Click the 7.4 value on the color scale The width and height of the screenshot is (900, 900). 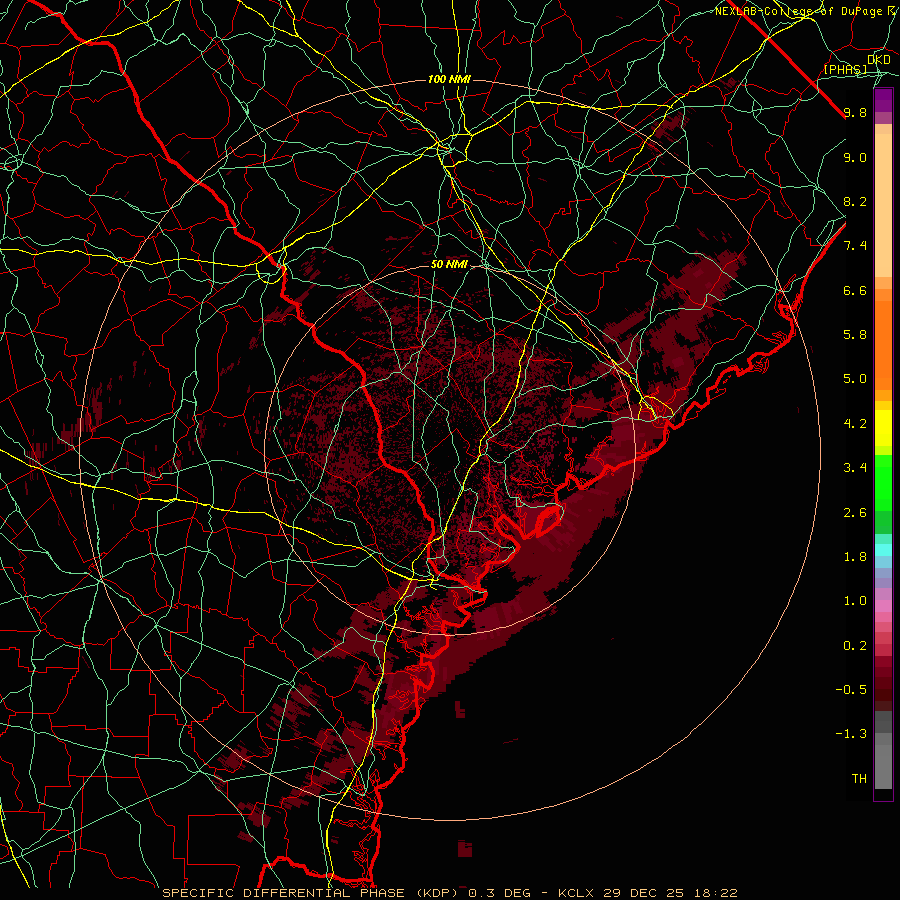click(x=855, y=246)
